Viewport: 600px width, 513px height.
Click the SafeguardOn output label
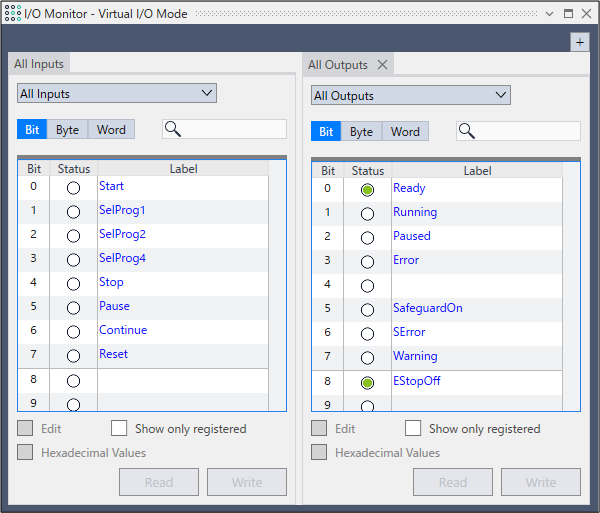coord(427,308)
